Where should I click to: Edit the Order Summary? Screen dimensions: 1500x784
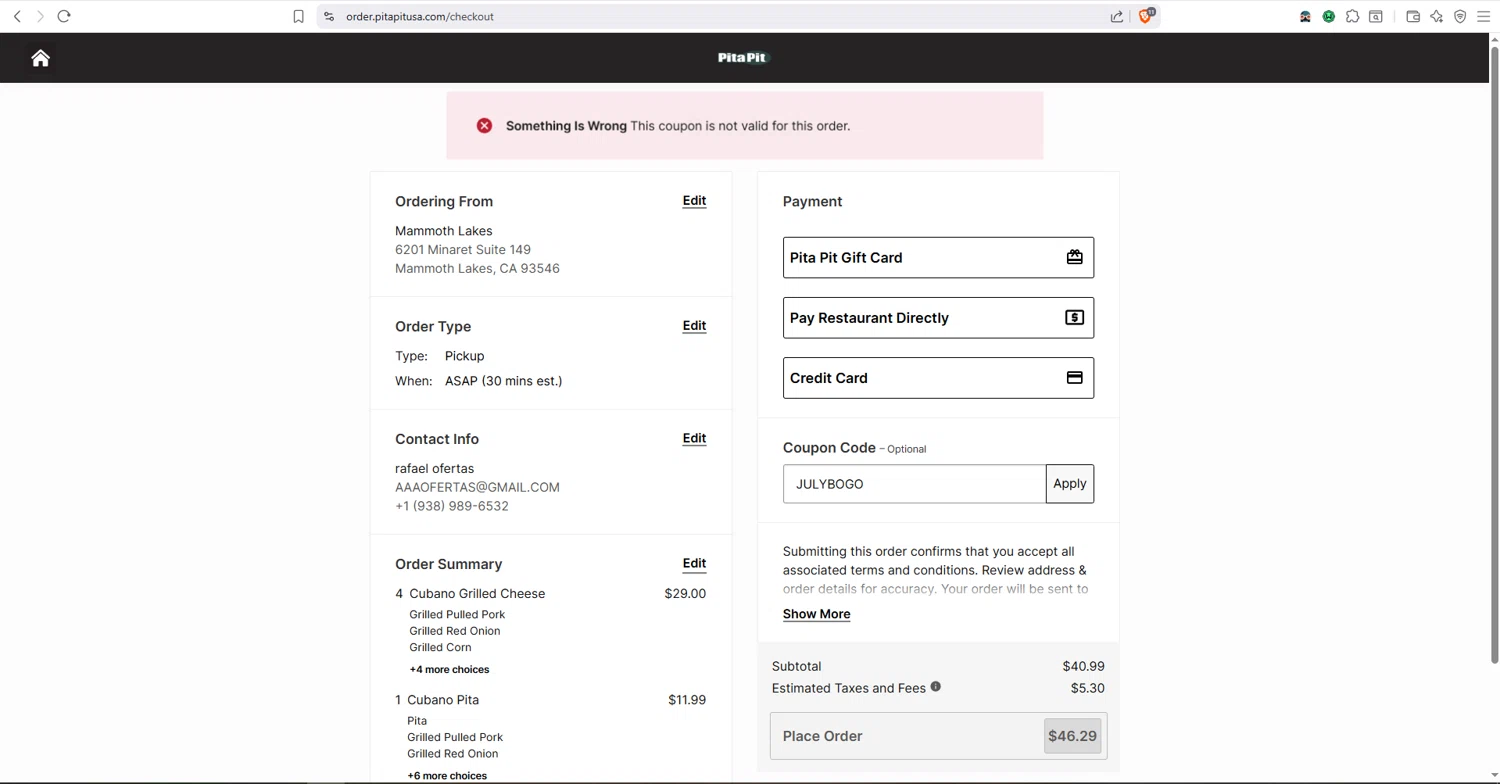coord(694,563)
